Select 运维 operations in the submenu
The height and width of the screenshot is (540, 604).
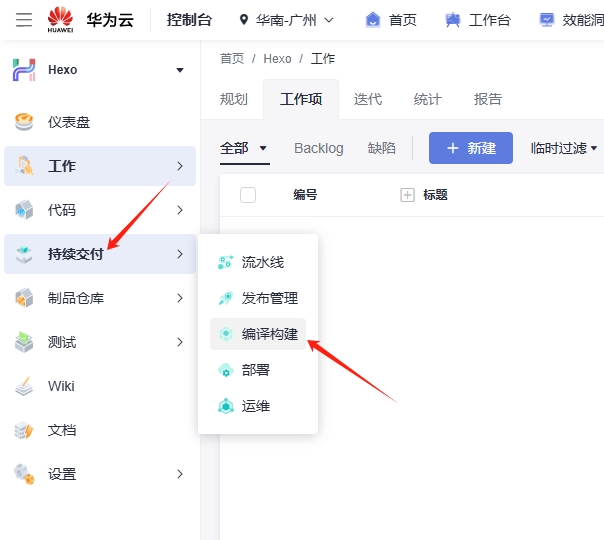[x=255, y=406]
